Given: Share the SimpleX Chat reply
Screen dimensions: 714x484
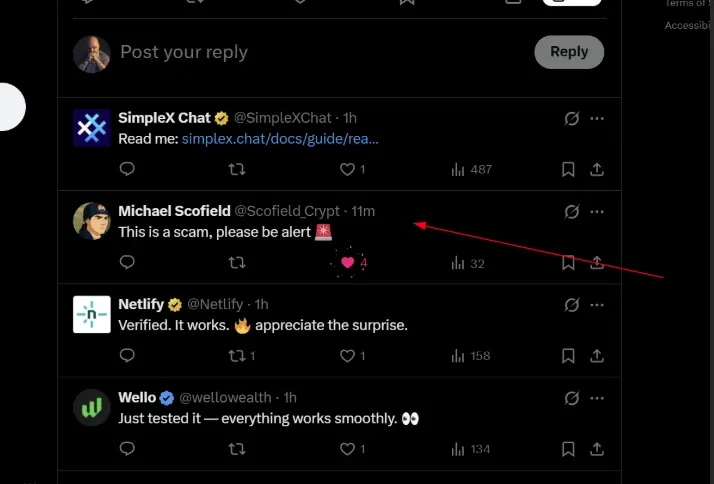Looking at the screenshot, I should pos(597,170).
